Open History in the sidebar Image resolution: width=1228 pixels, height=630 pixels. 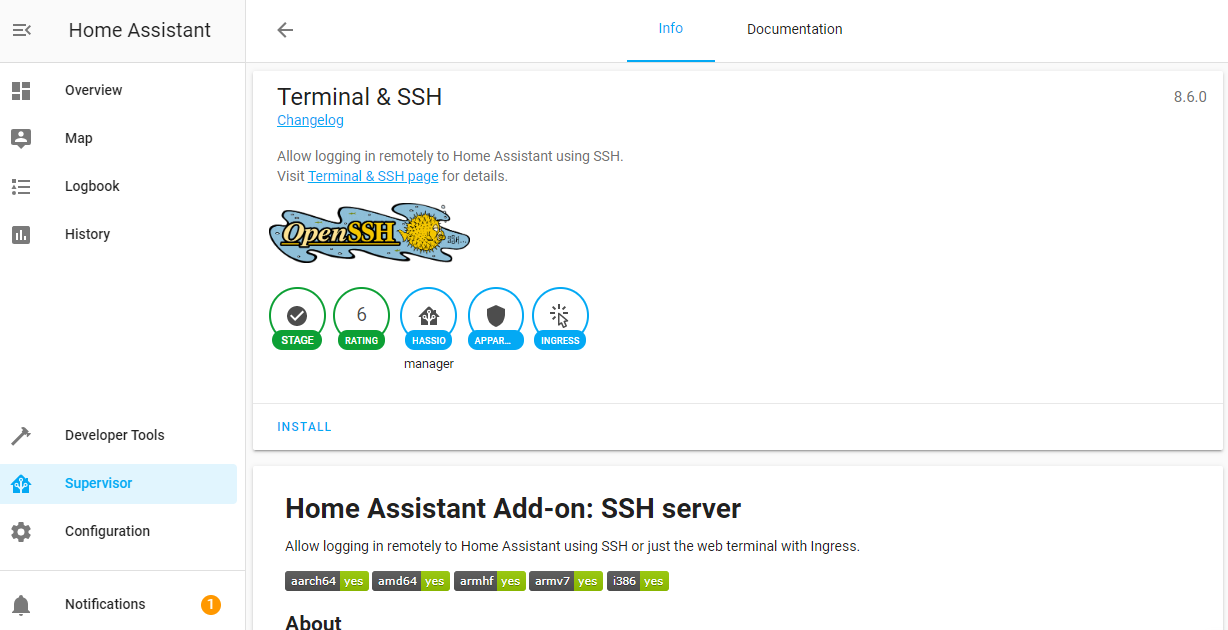click(x=119, y=234)
